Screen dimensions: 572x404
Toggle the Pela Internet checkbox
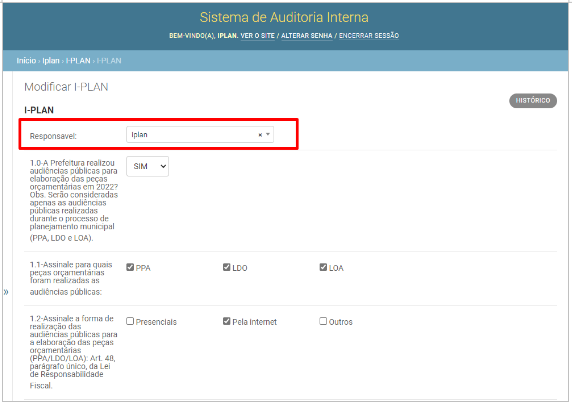coord(227,322)
